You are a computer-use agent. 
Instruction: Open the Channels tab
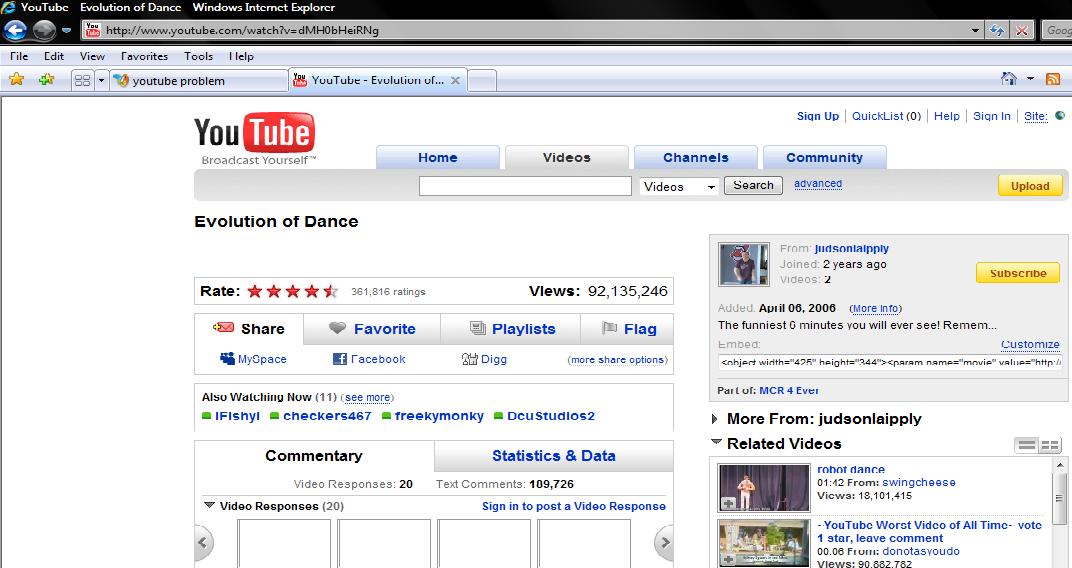tap(695, 157)
